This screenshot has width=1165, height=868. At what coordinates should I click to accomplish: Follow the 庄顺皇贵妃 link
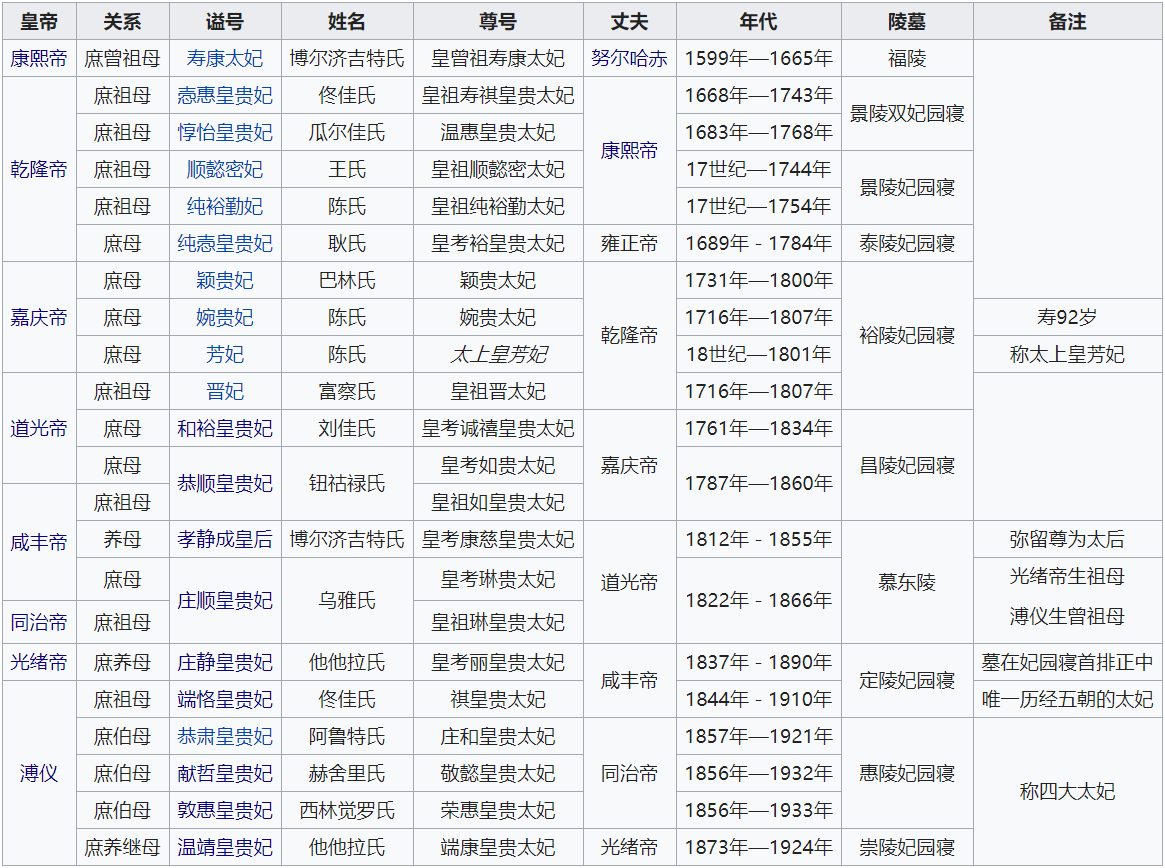225,600
